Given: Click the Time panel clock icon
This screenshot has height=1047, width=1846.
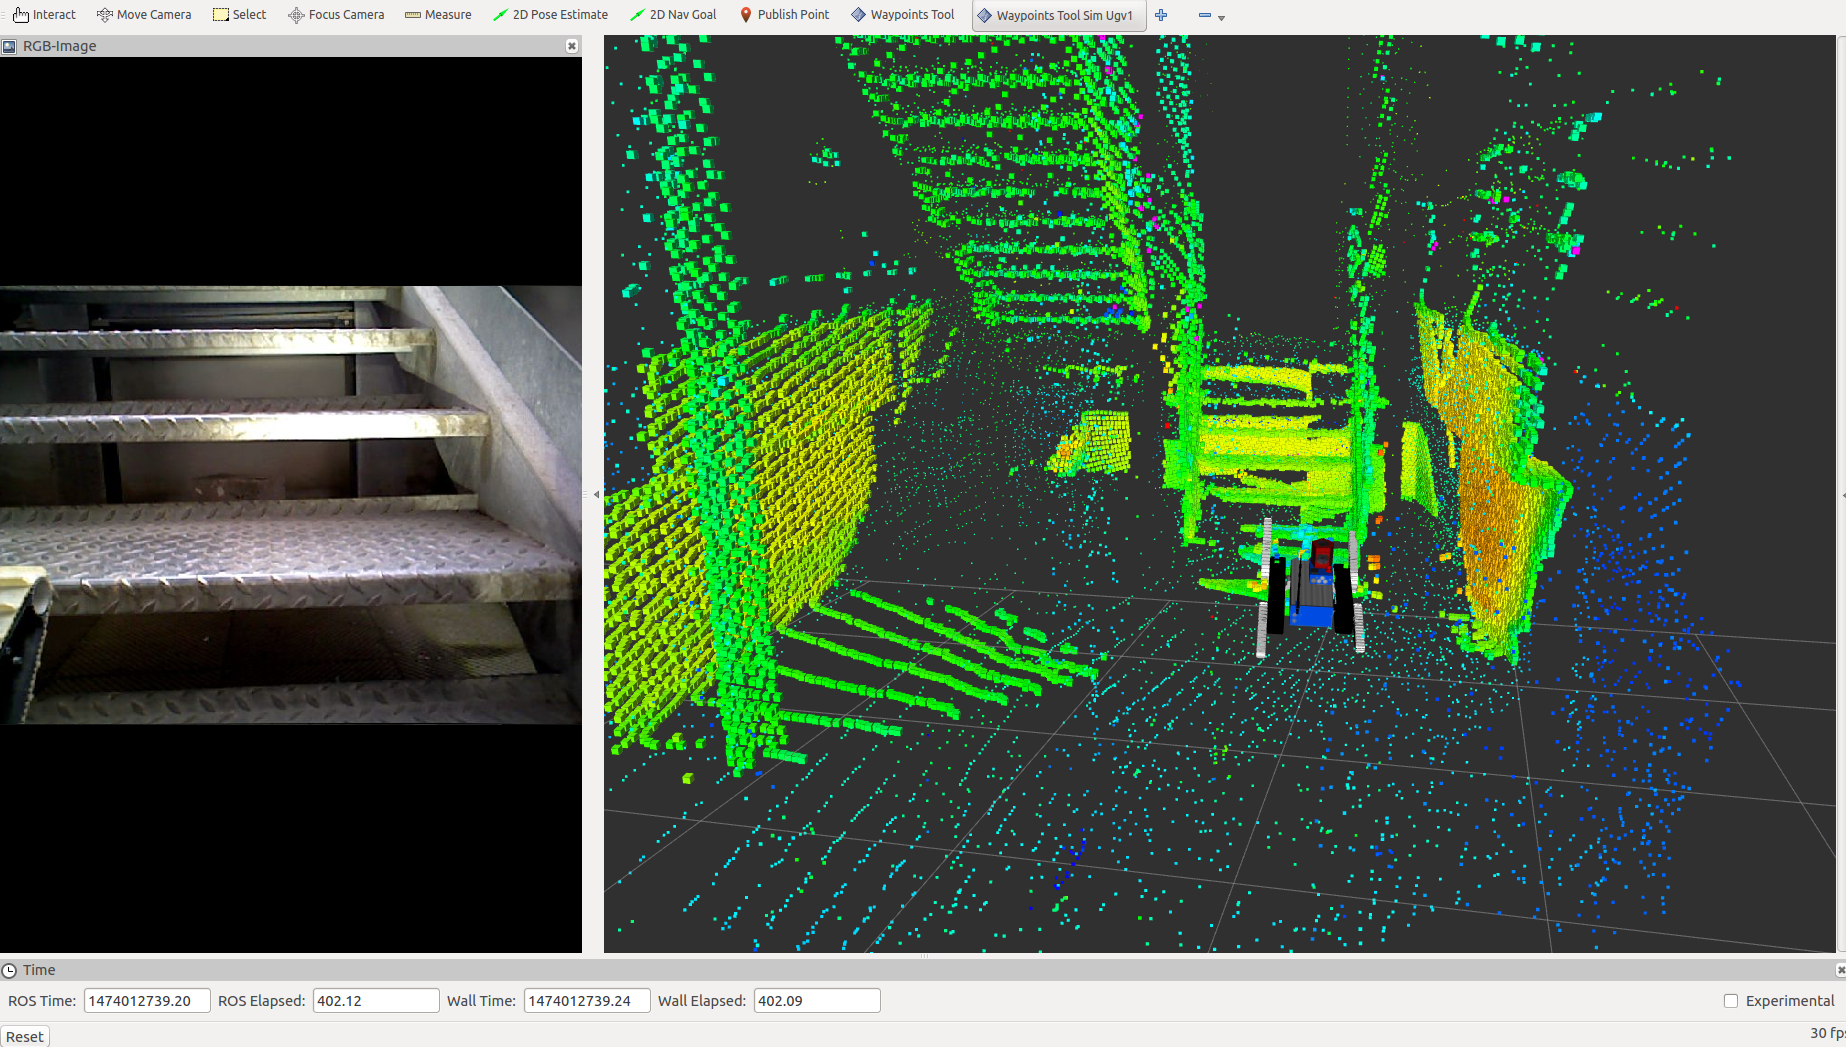Looking at the screenshot, I should coord(9,970).
